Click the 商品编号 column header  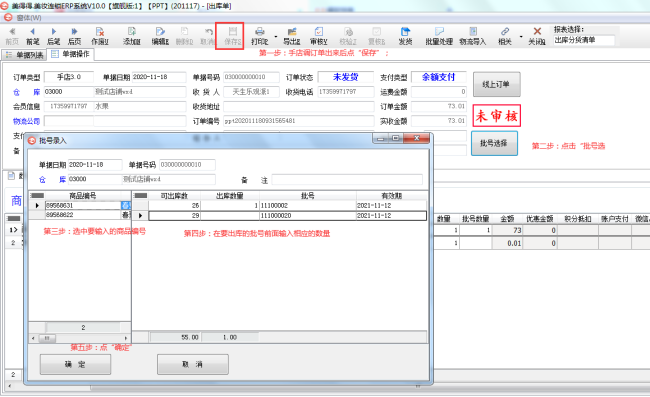(82, 196)
